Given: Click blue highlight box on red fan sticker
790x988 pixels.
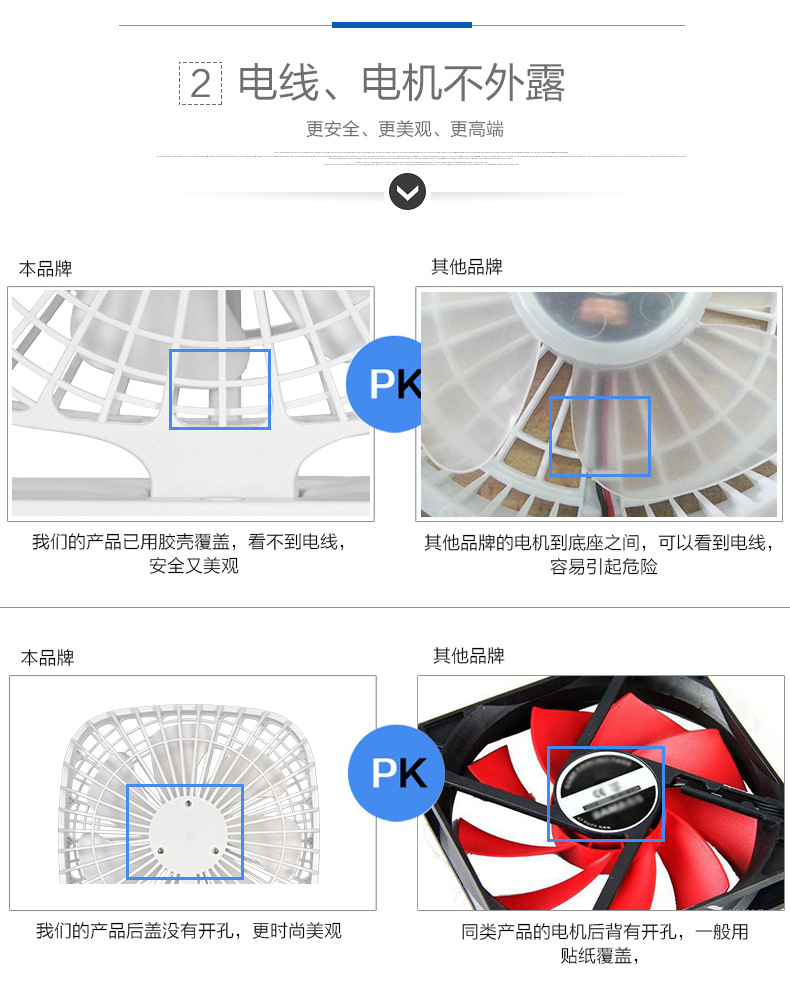Looking at the screenshot, I should point(605,794).
